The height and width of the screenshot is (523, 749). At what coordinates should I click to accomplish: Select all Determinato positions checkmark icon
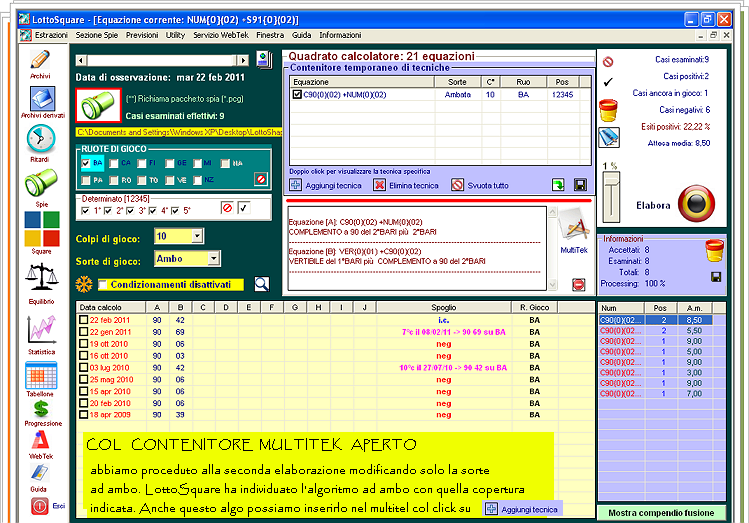coord(244,208)
